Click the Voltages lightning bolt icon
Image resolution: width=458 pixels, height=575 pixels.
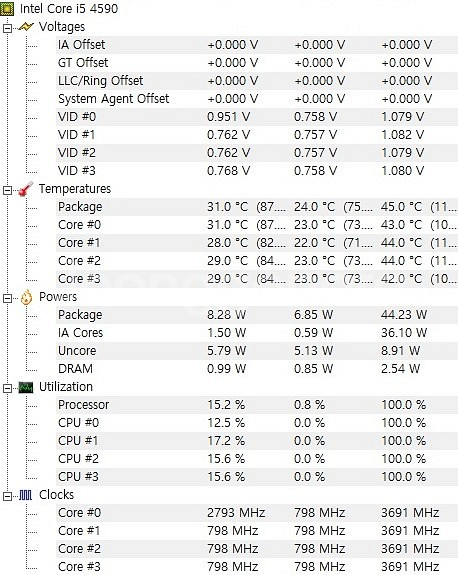point(26,27)
